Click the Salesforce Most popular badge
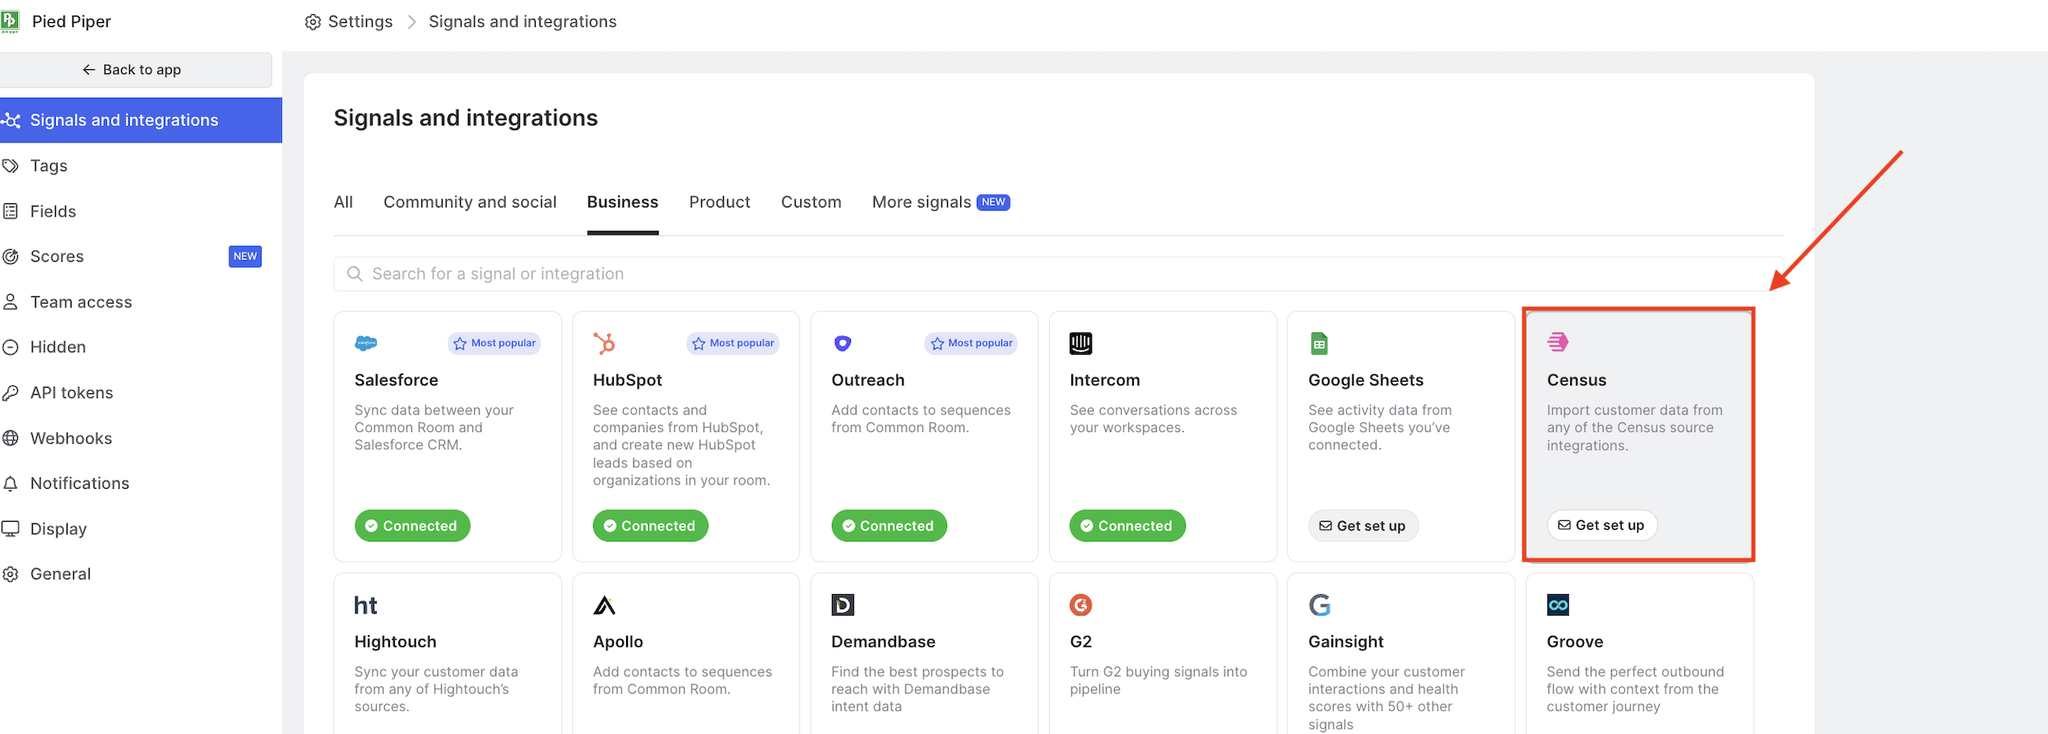 [x=494, y=343]
